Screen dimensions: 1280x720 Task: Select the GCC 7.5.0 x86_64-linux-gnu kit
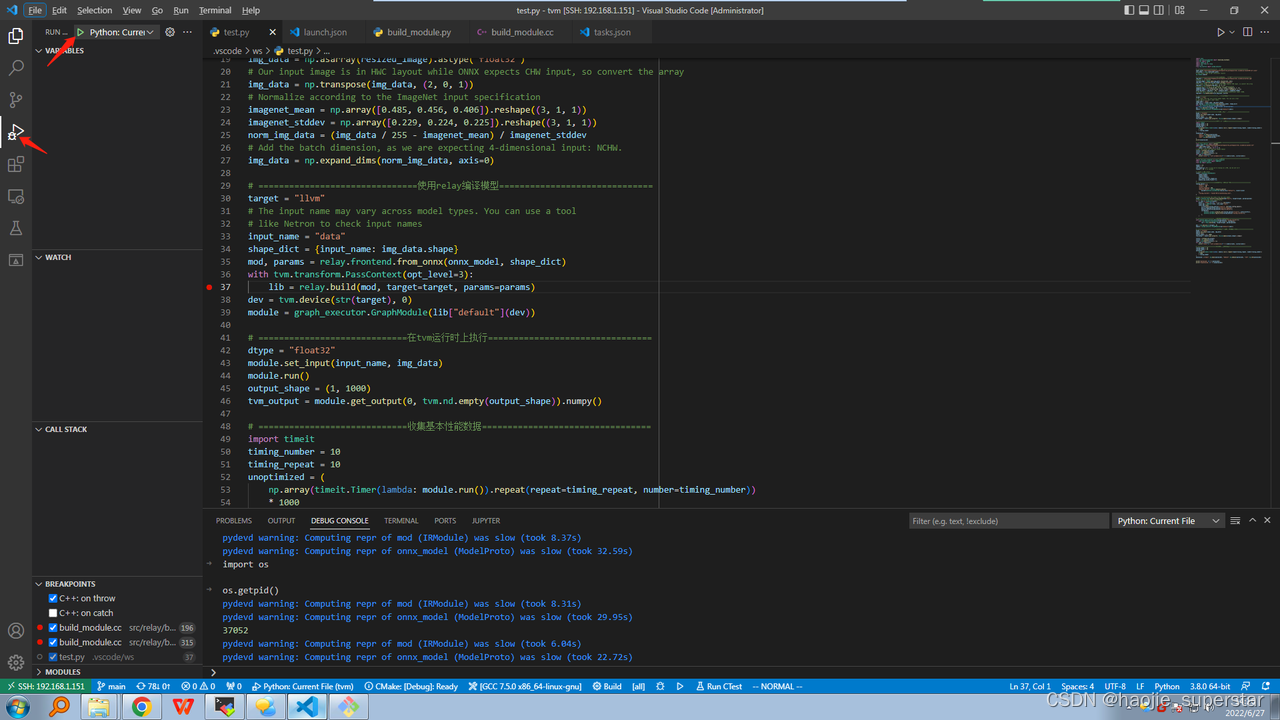click(524, 687)
